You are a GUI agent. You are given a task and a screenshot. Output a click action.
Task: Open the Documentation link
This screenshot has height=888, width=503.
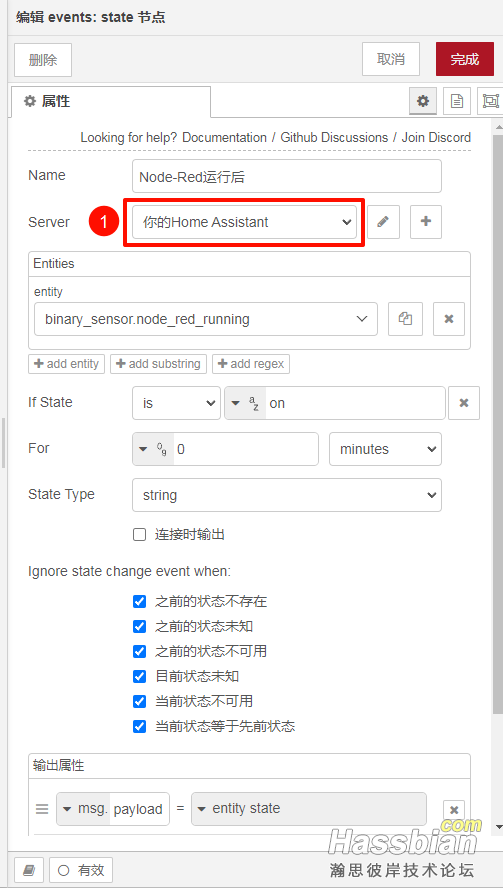point(224,138)
